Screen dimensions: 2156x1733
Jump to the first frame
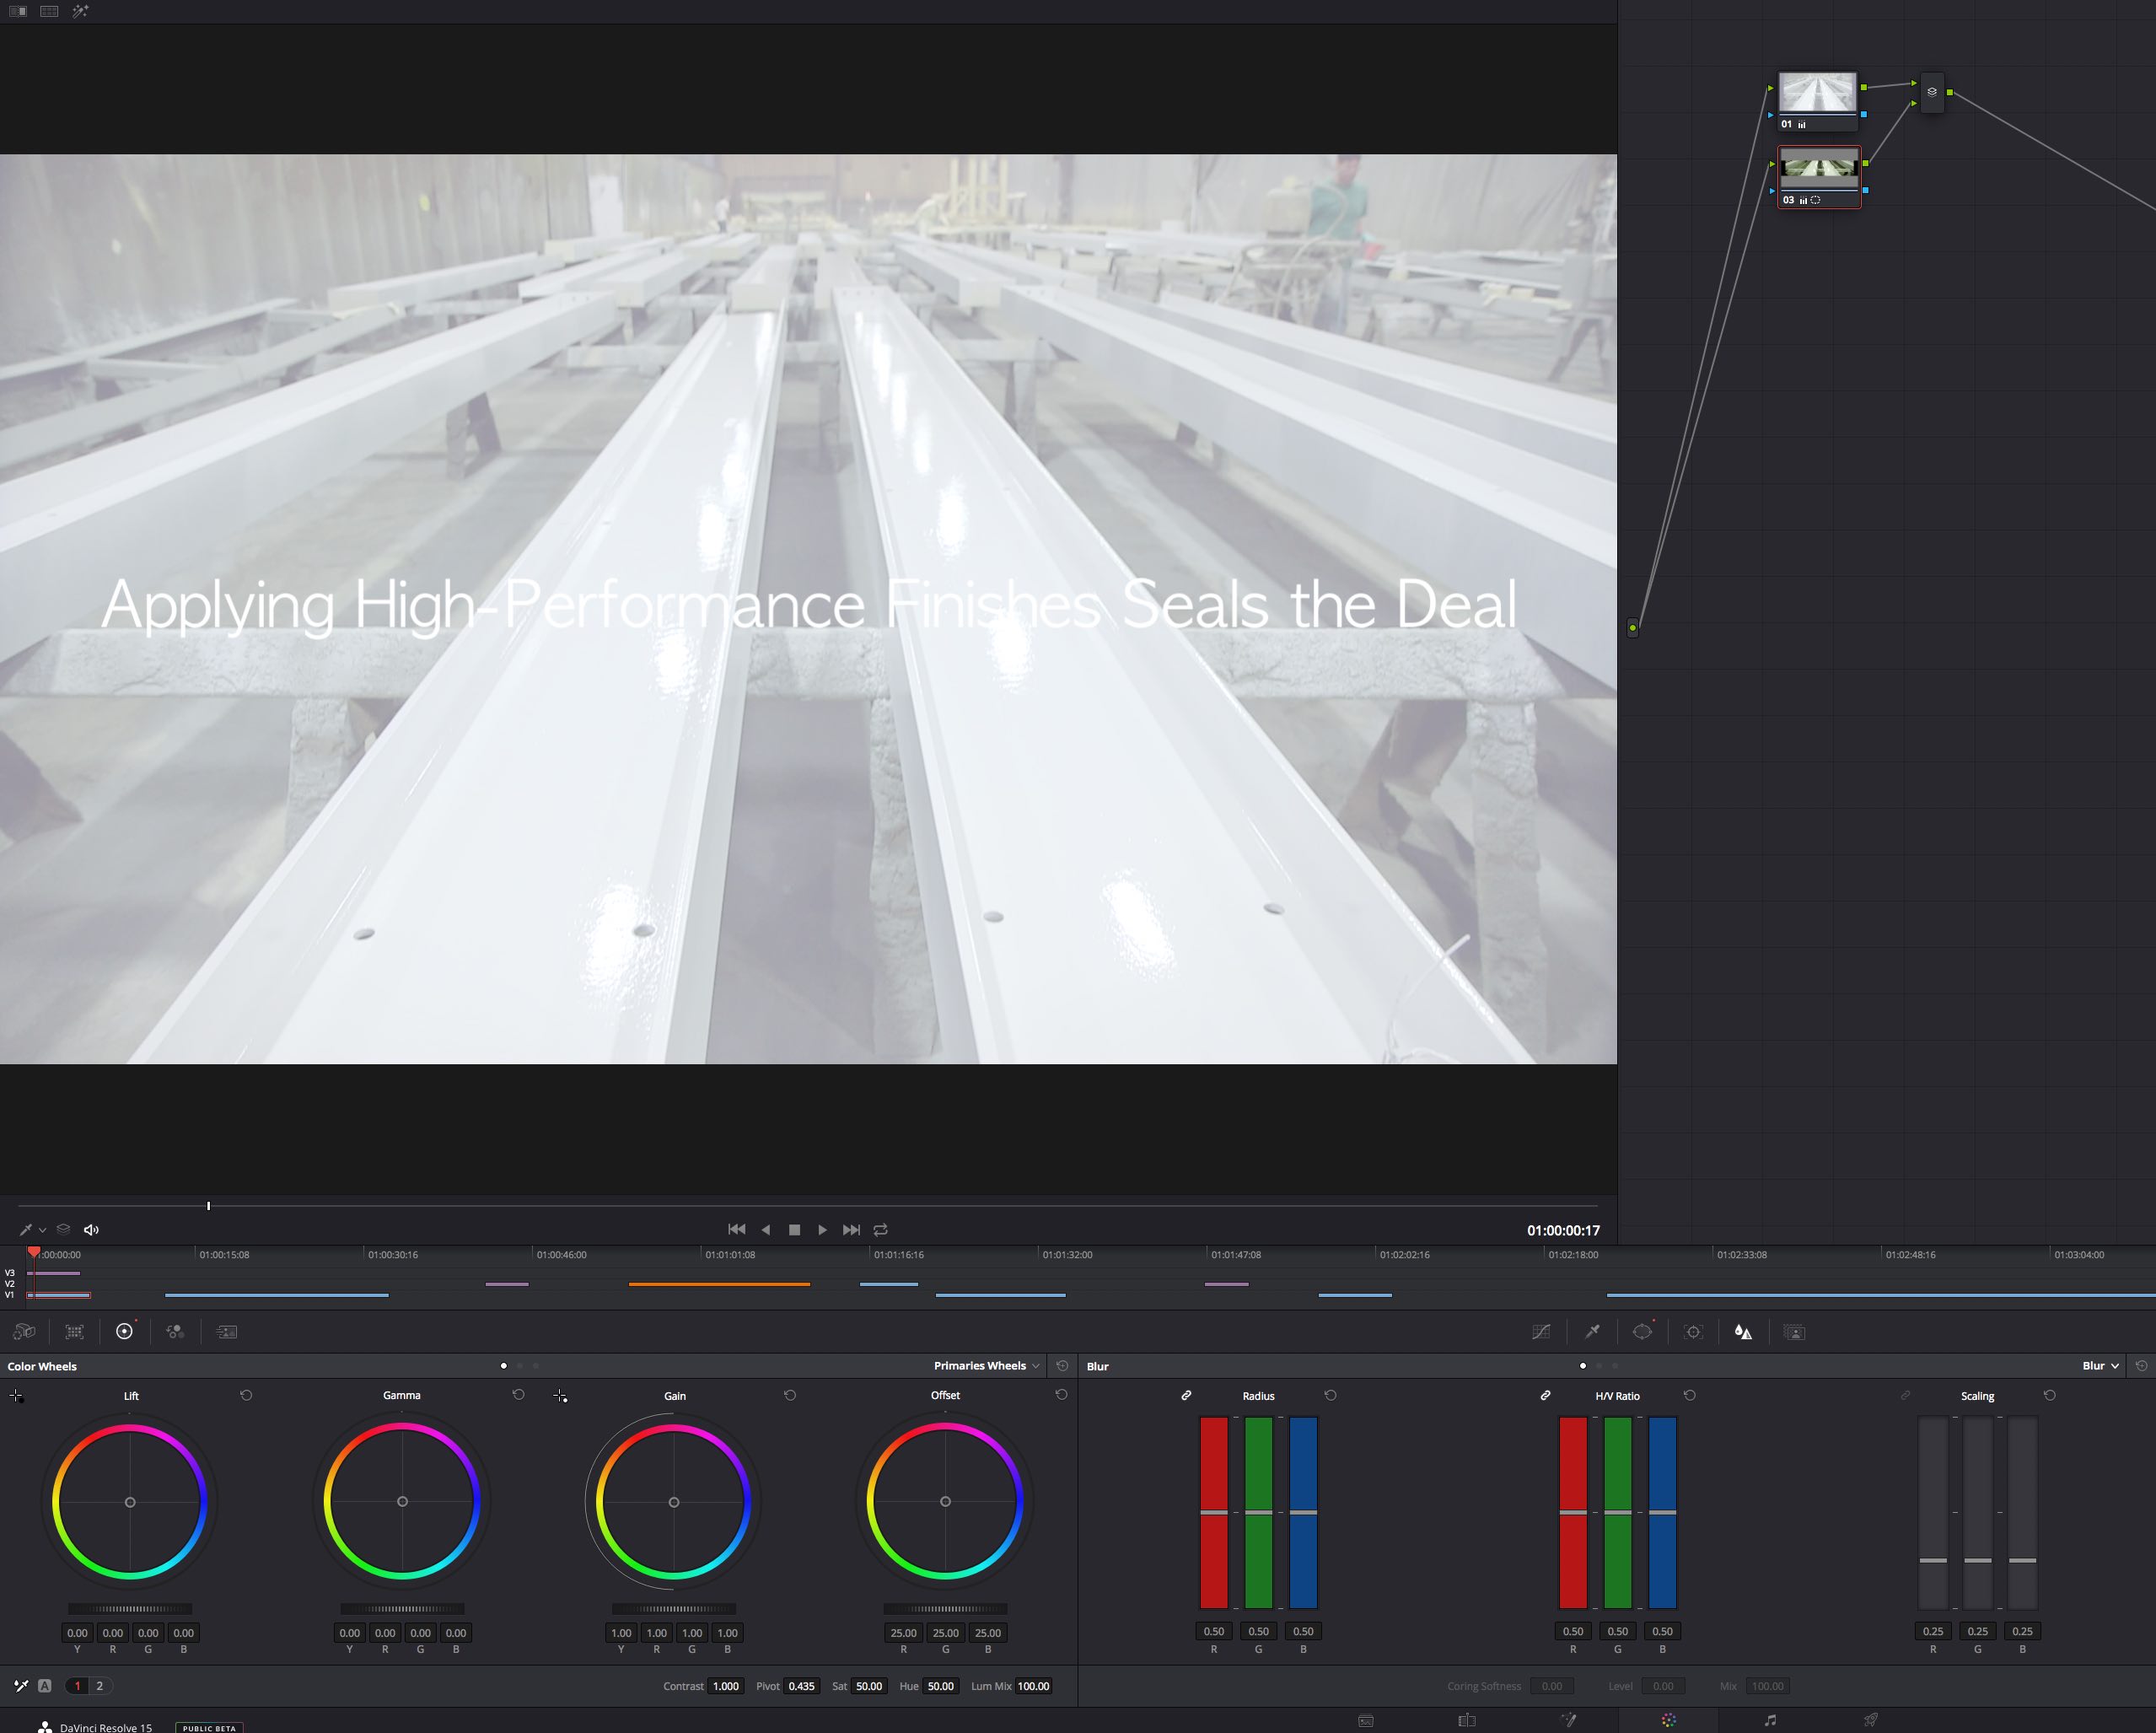[737, 1230]
